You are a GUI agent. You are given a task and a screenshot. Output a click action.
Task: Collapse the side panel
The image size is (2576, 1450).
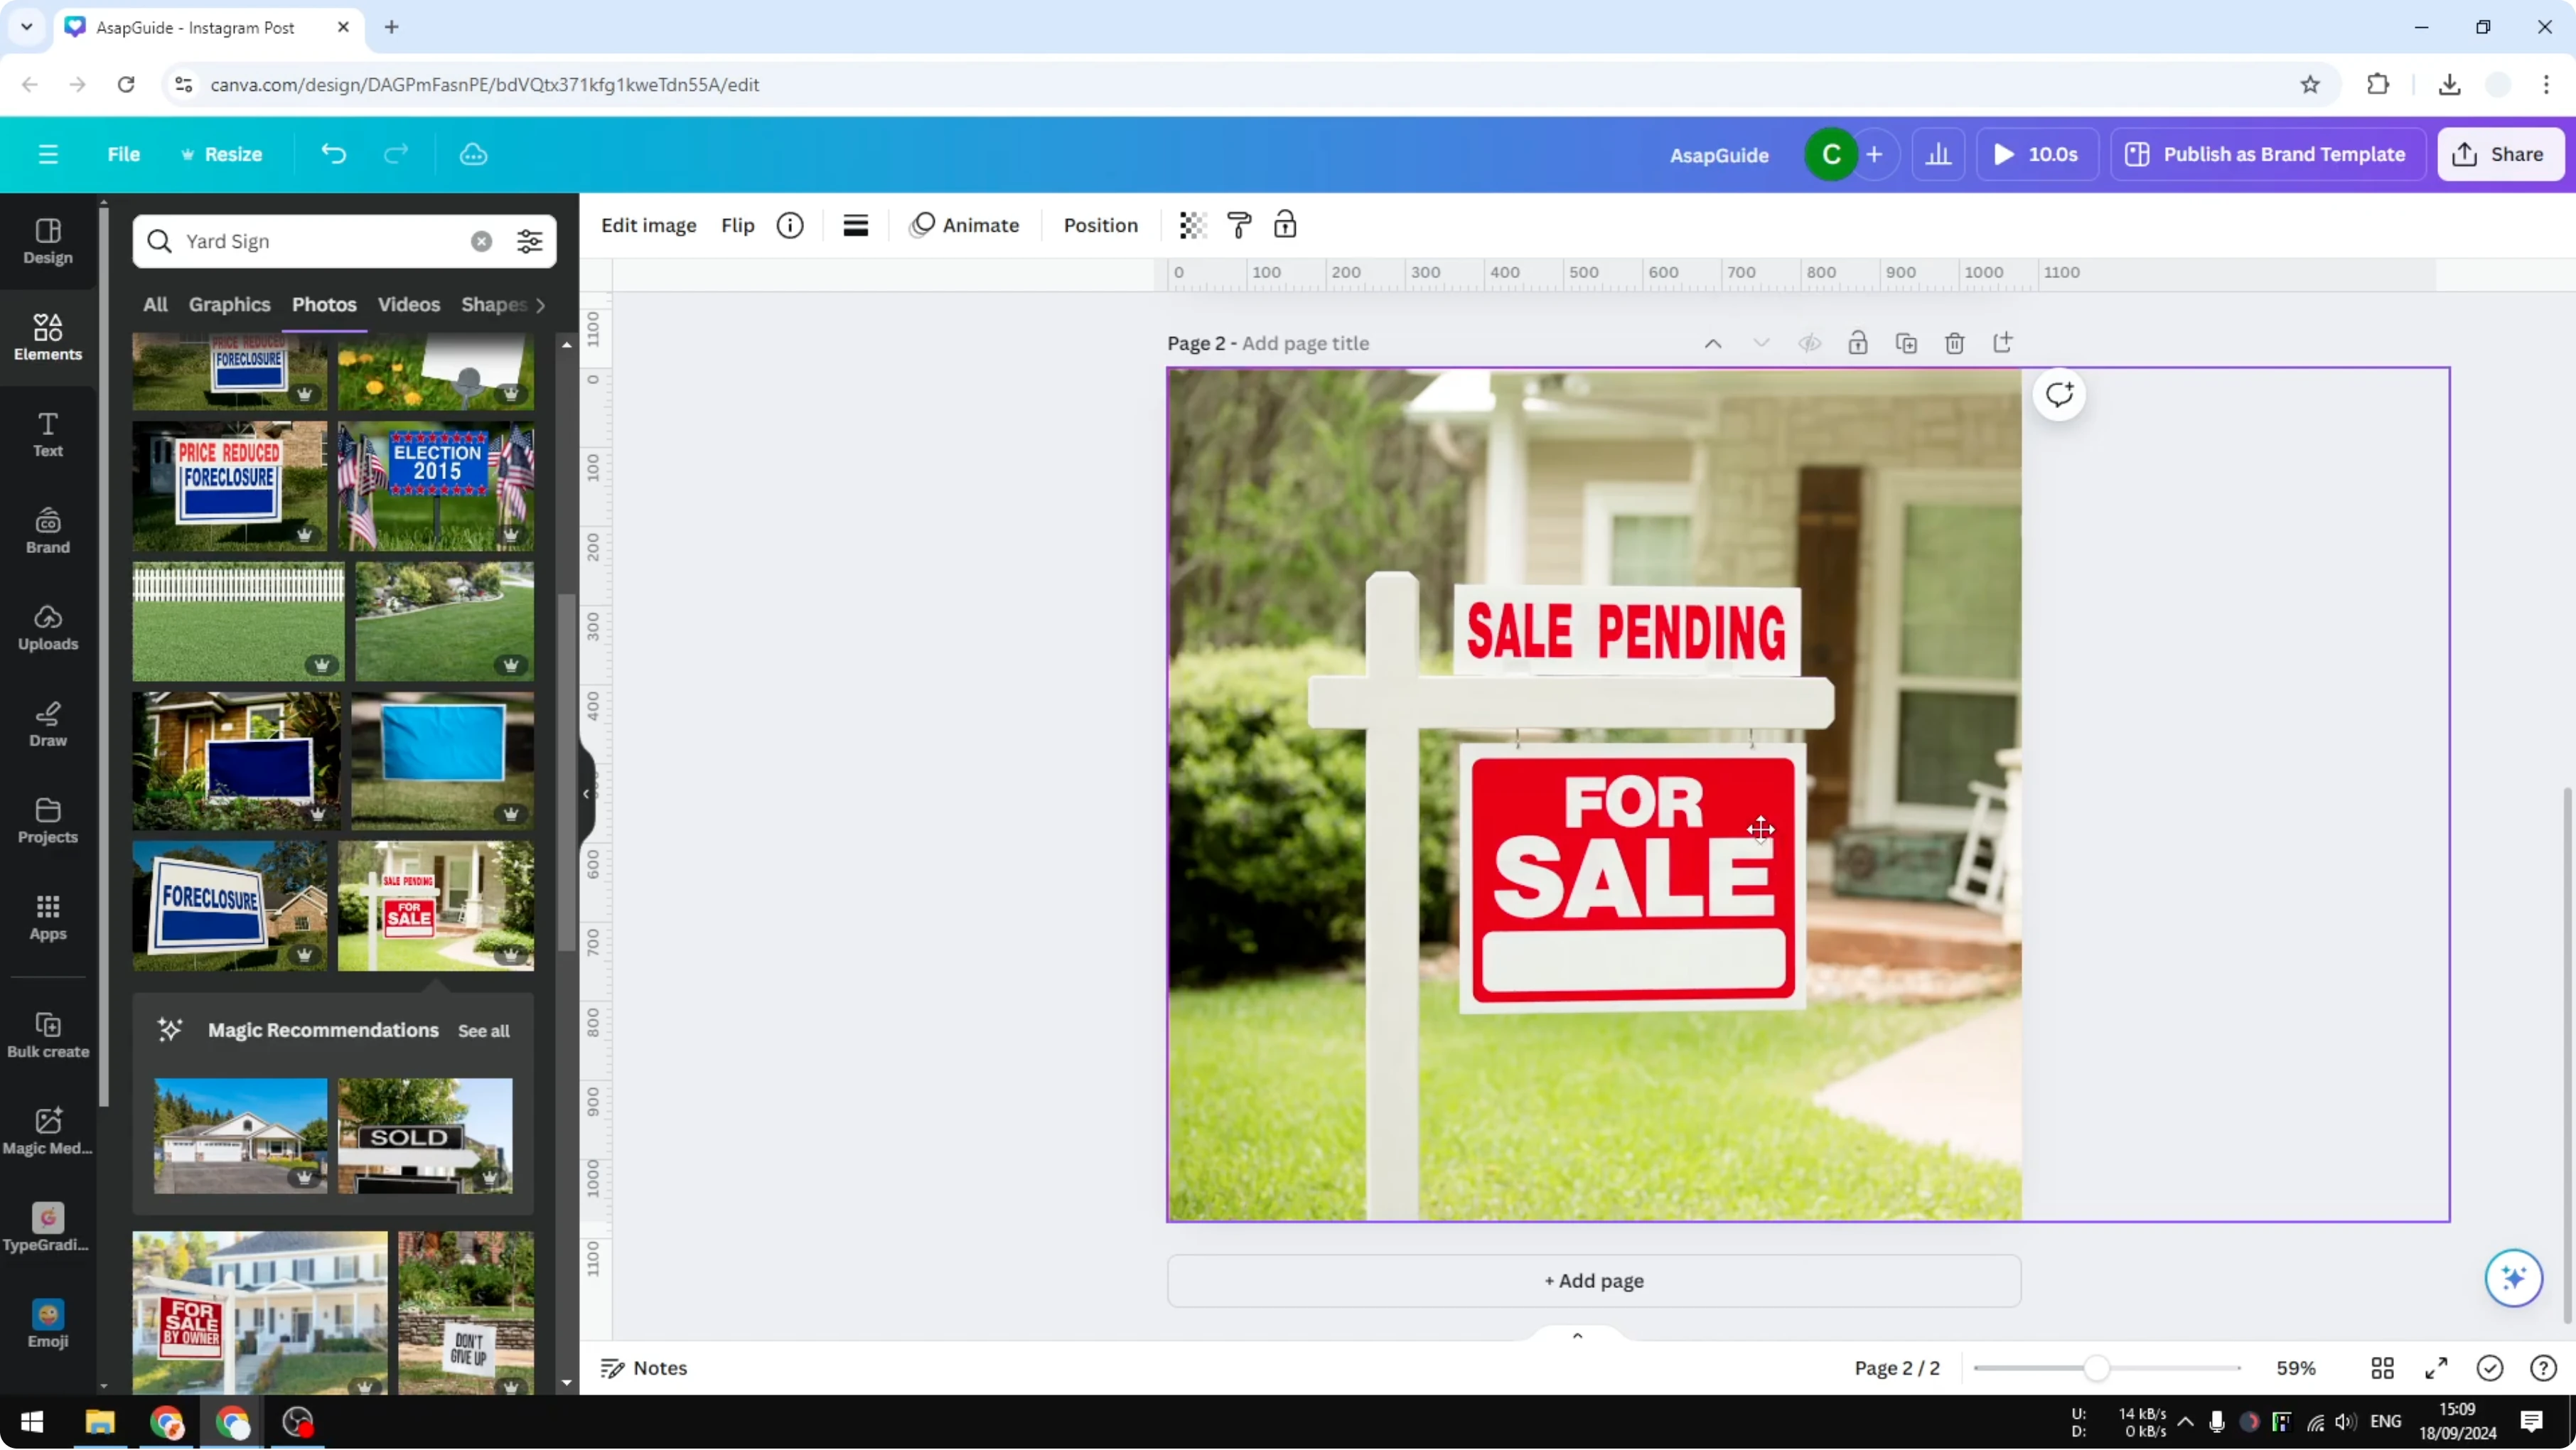pos(587,794)
